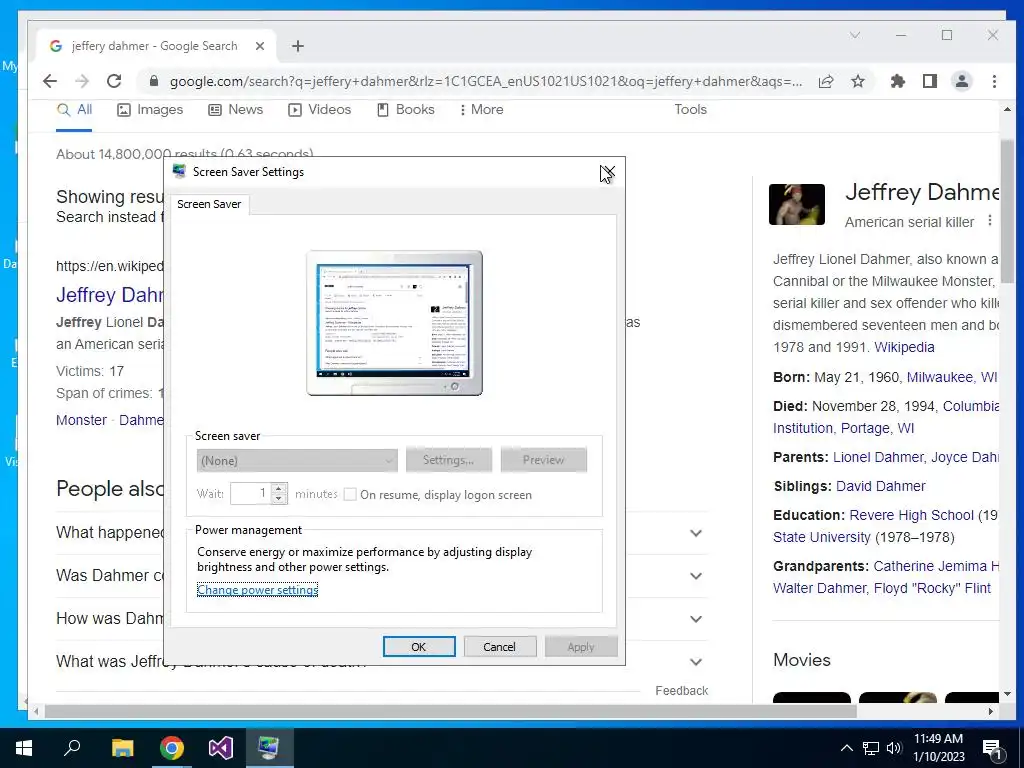
Task: Switch to Google Books tab
Action: click(x=406, y=110)
